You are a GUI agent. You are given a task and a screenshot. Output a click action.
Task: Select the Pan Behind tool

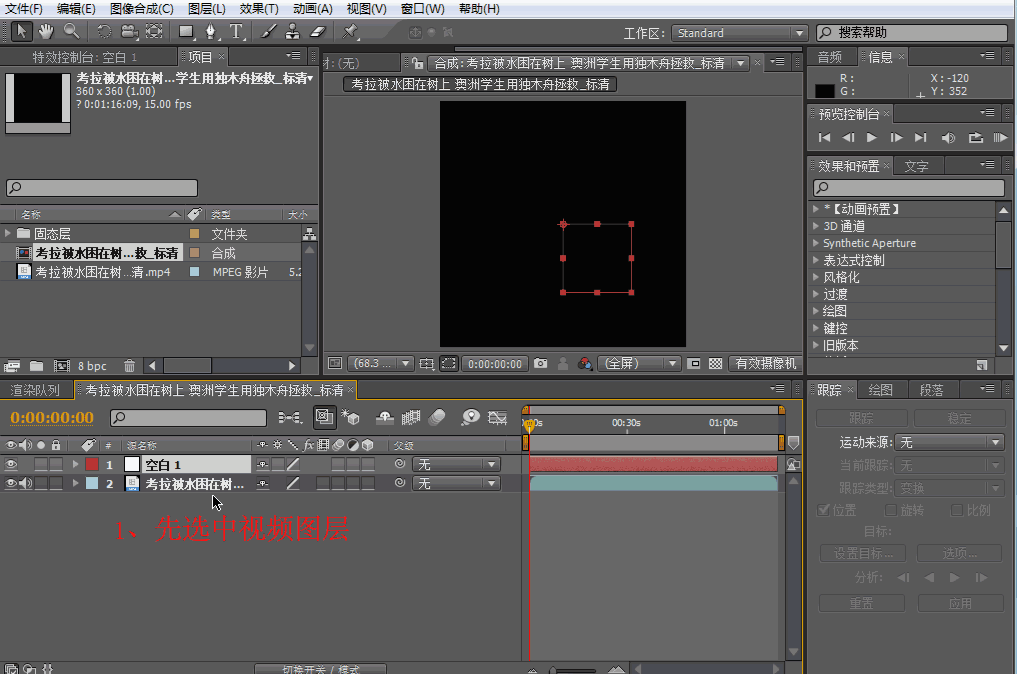point(154,31)
